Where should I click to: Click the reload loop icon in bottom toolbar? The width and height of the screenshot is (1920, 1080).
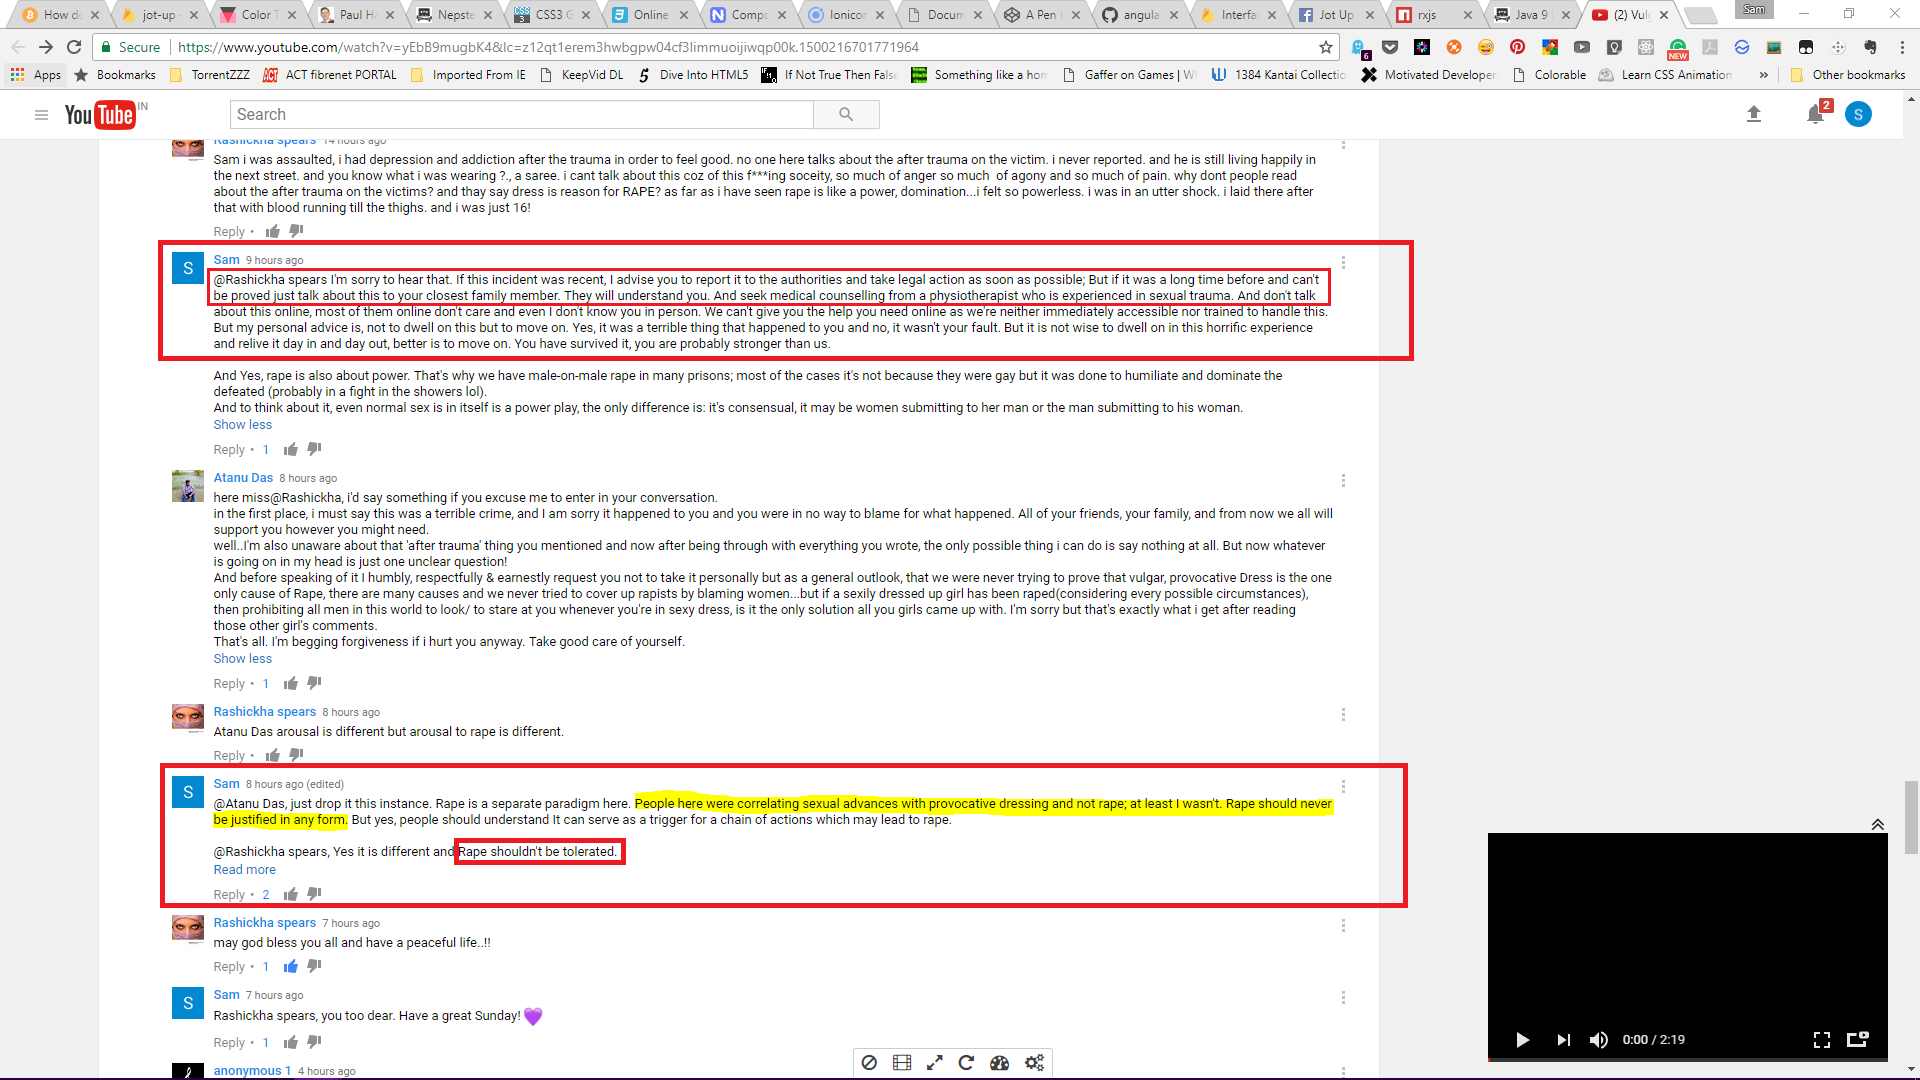point(966,1063)
